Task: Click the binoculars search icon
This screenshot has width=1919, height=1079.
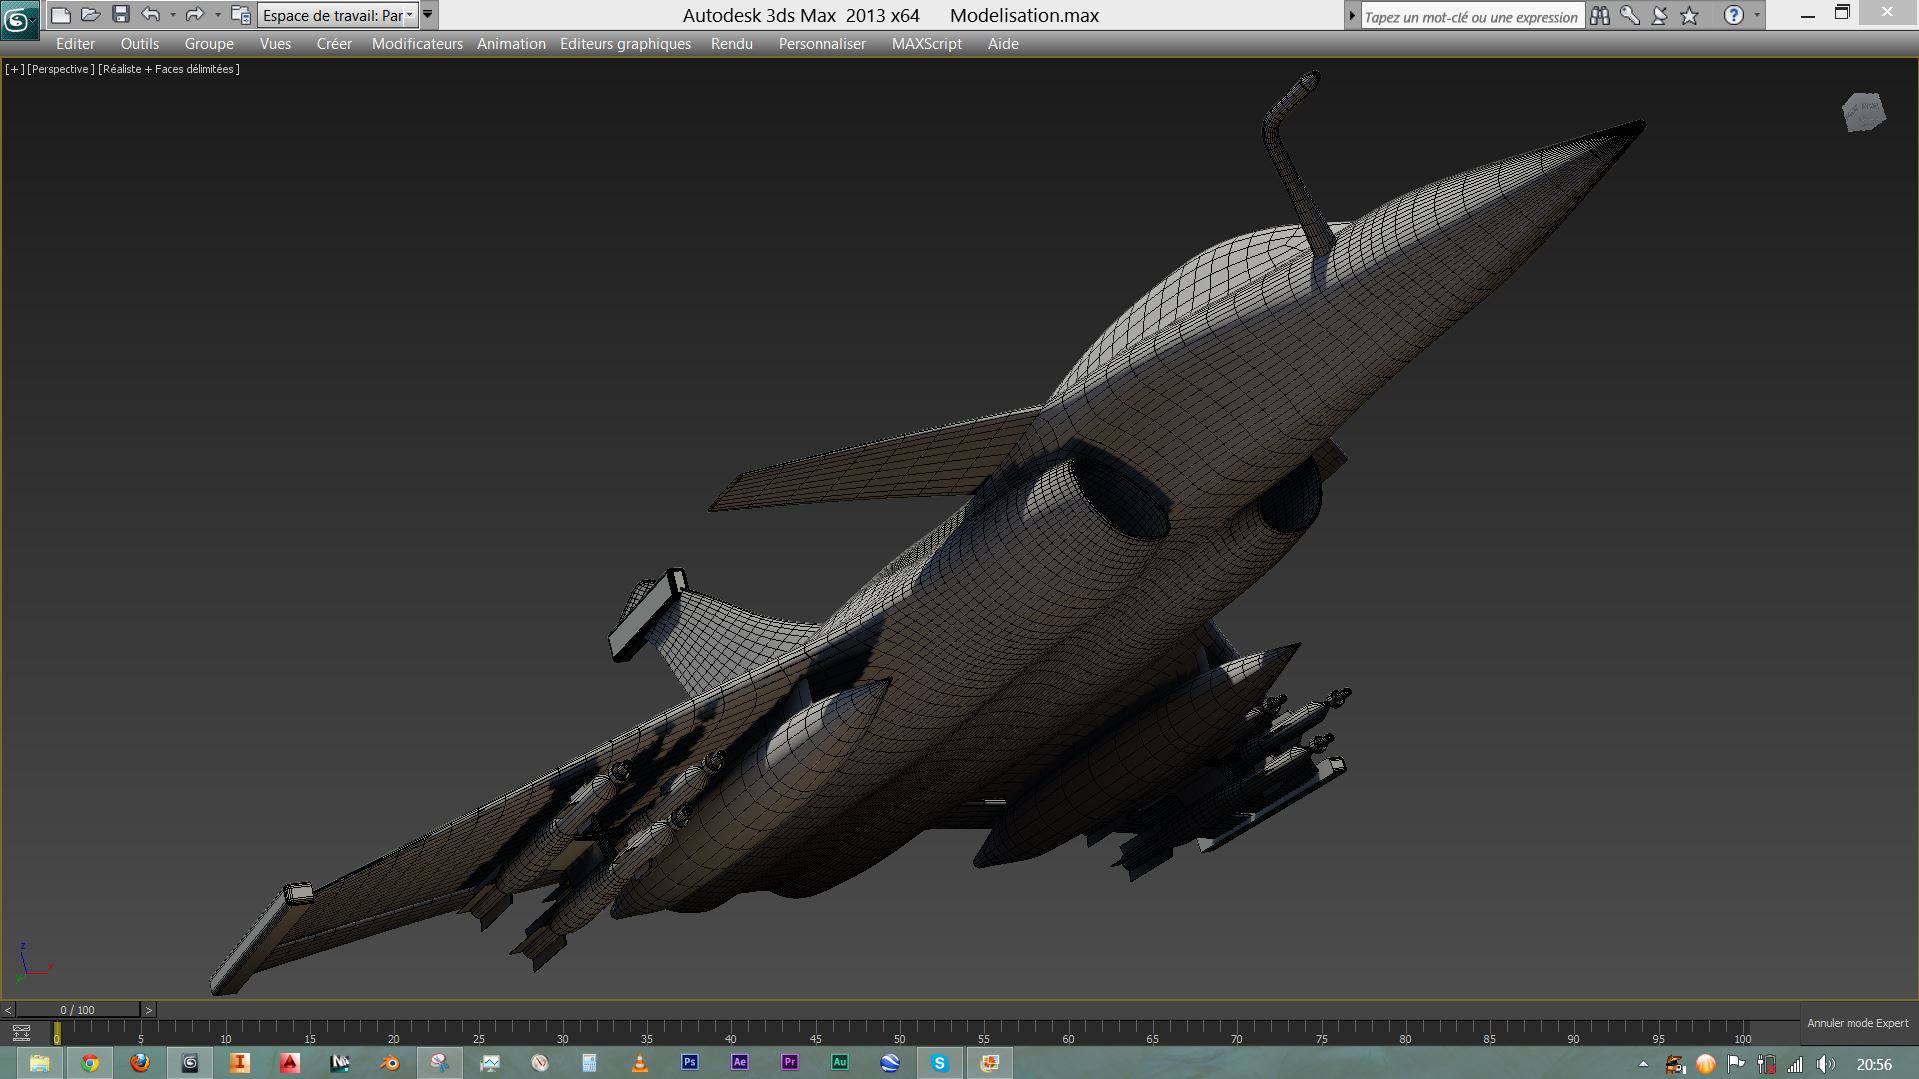Action: click(1600, 16)
